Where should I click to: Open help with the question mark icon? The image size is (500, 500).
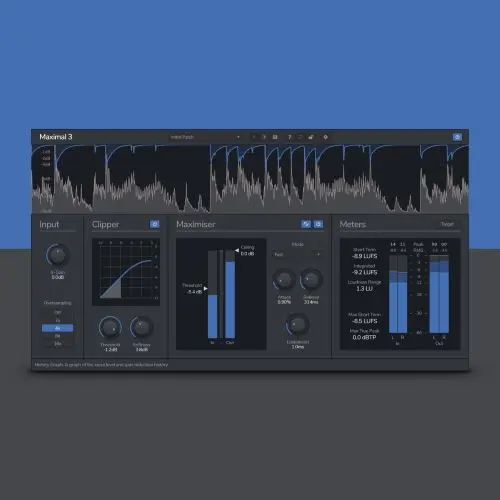[290, 137]
